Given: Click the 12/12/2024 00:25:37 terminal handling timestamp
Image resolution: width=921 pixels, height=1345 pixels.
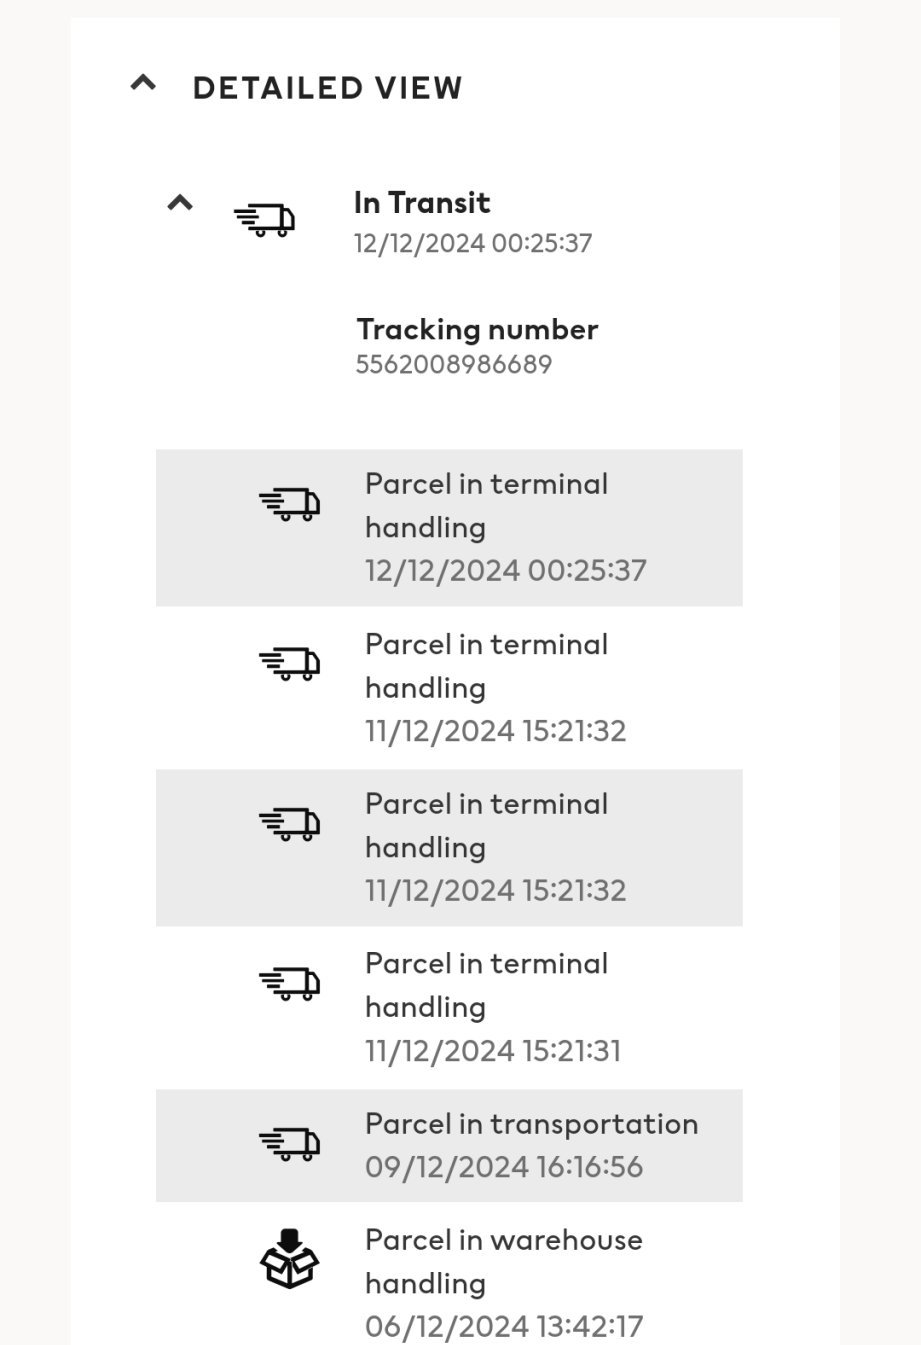Looking at the screenshot, I should (505, 570).
